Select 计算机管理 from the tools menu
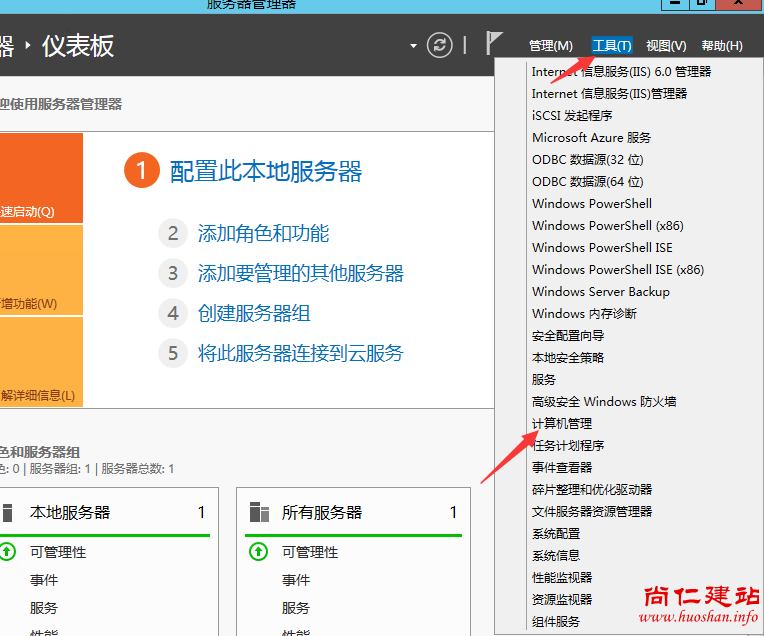The height and width of the screenshot is (636, 764). point(562,424)
